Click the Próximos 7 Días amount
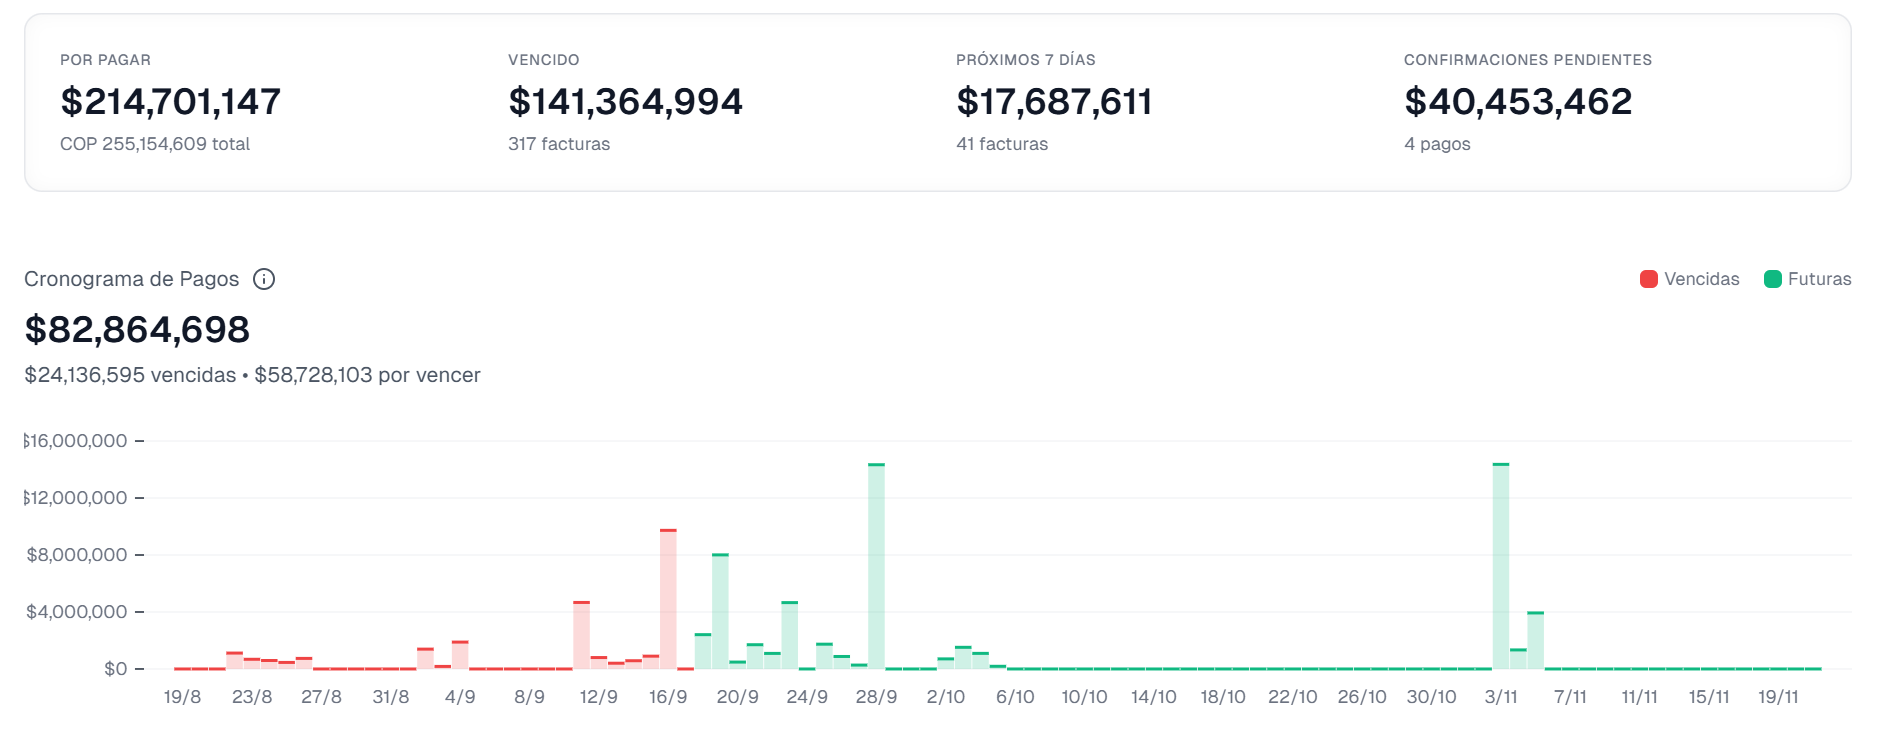This screenshot has width=1878, height=742. click(x=1054, y=102)
